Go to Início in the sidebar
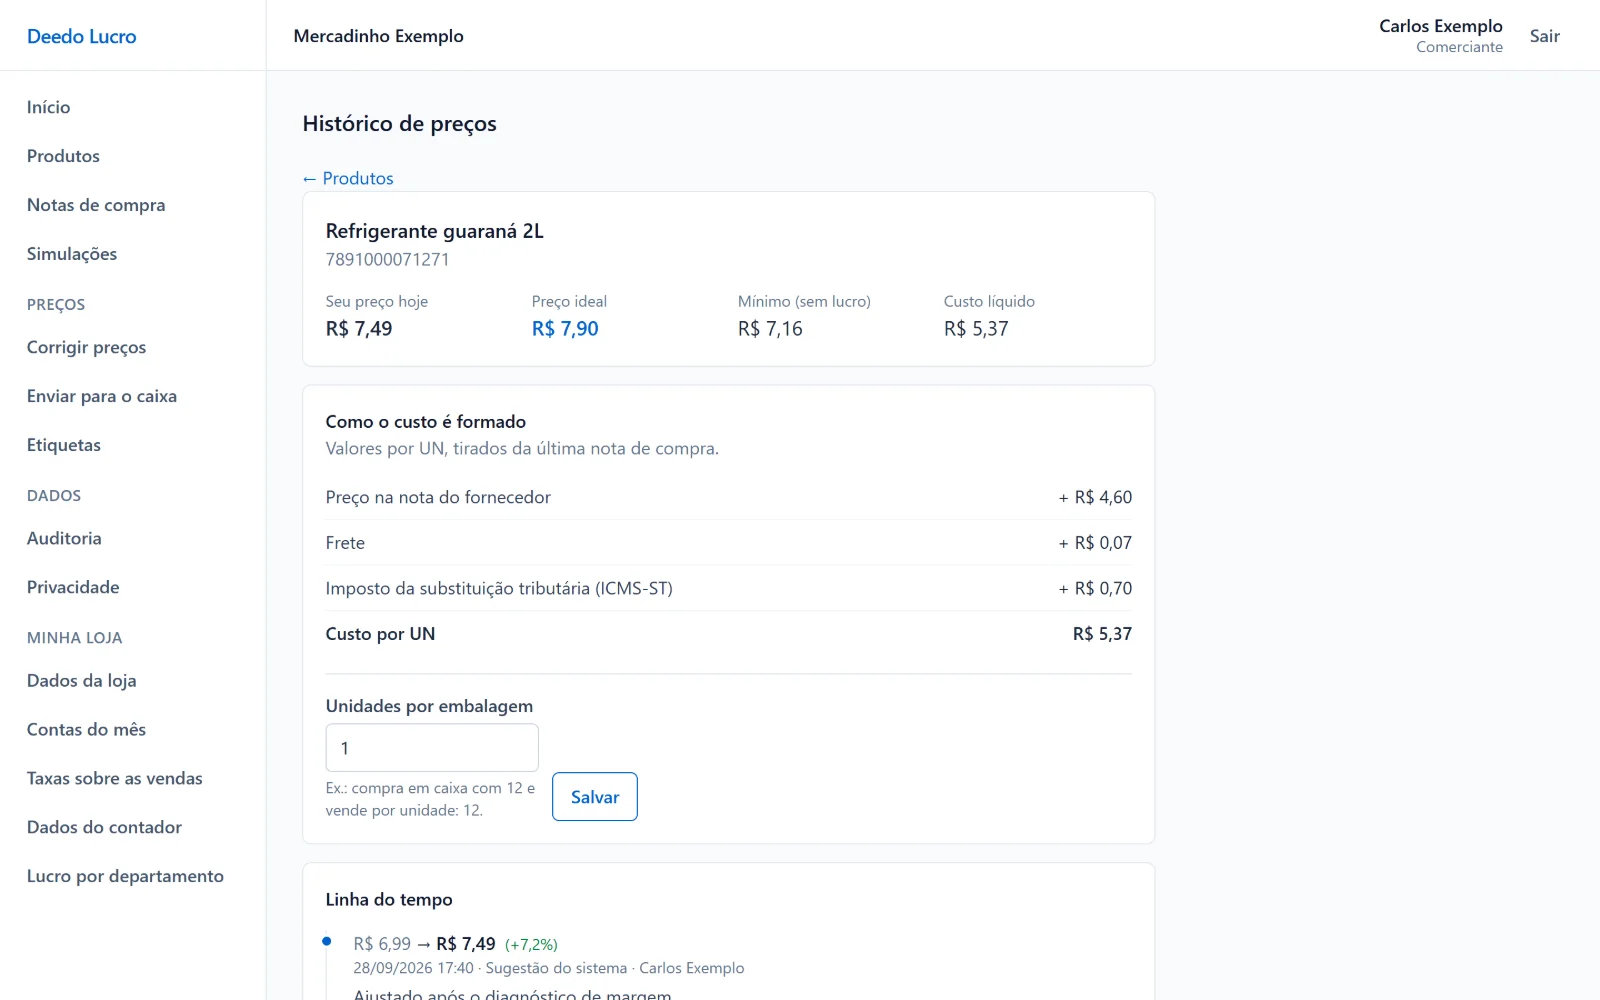 tap(48, 107)
